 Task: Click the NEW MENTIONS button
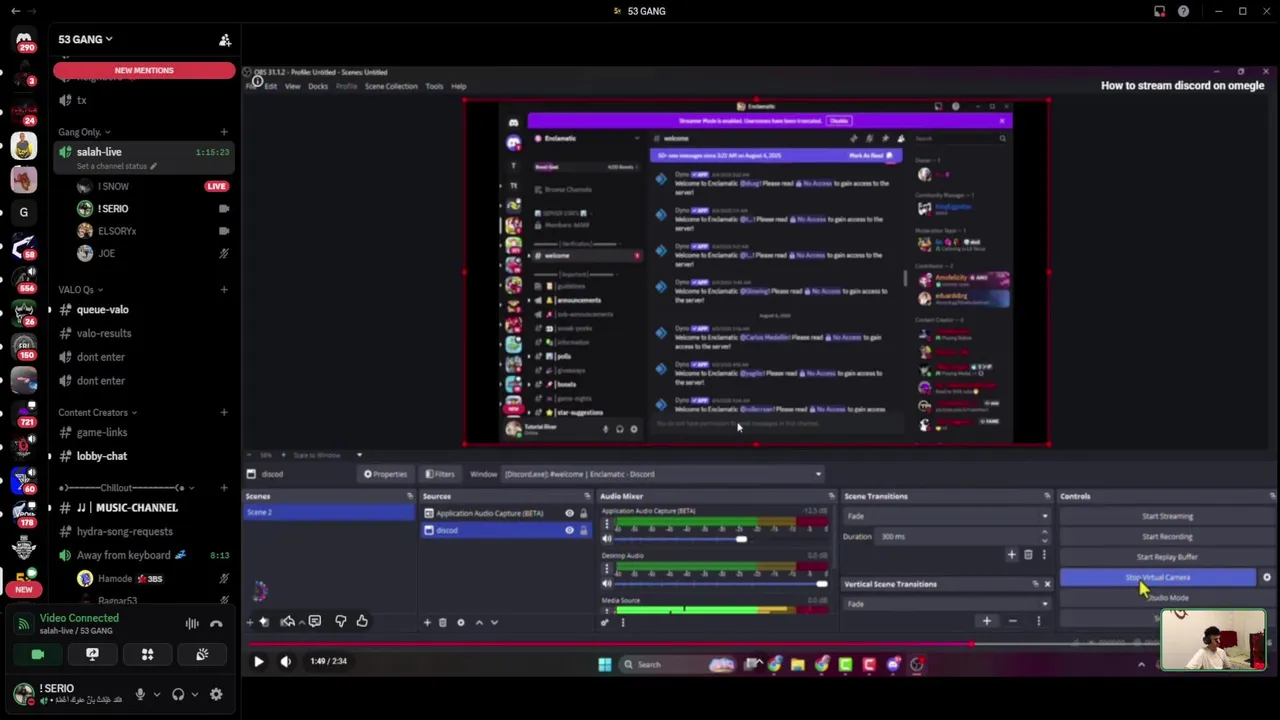[144, 70]
